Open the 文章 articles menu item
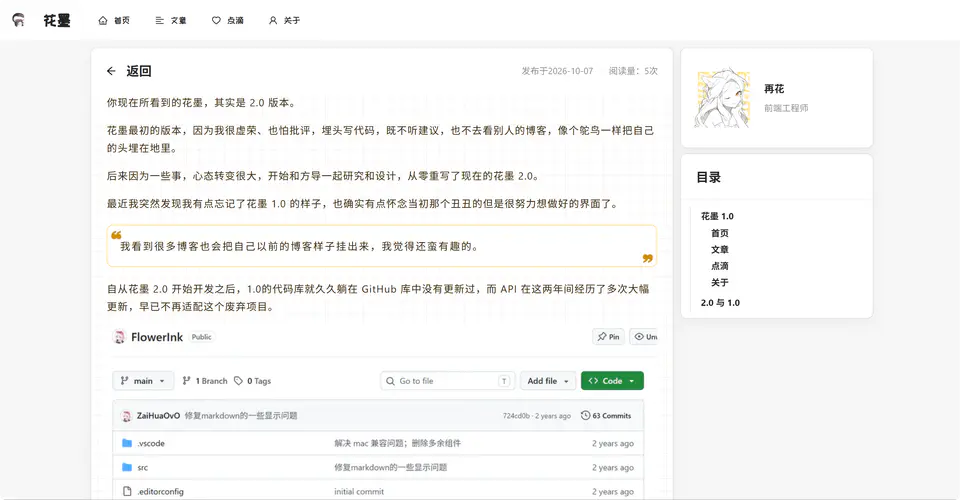 (171, 20)
